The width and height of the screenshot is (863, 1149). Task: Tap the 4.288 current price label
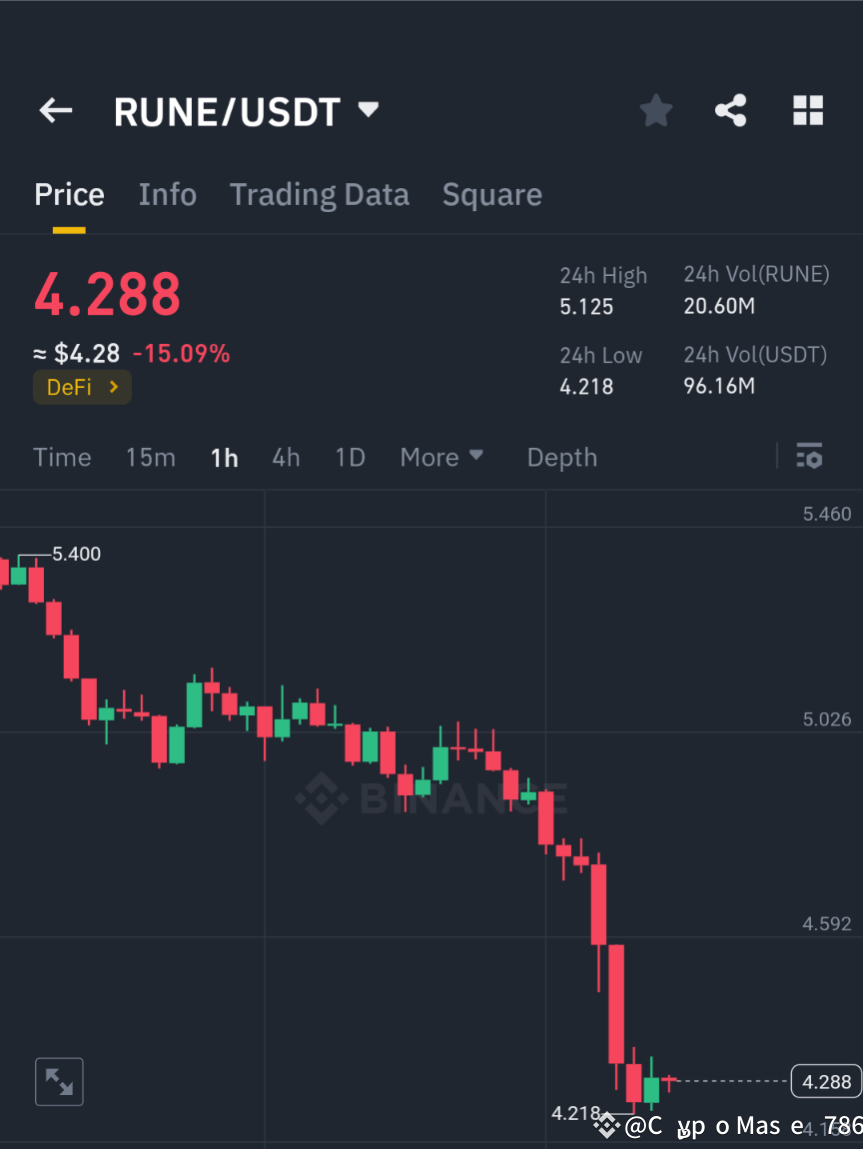tap(825, 1081)
